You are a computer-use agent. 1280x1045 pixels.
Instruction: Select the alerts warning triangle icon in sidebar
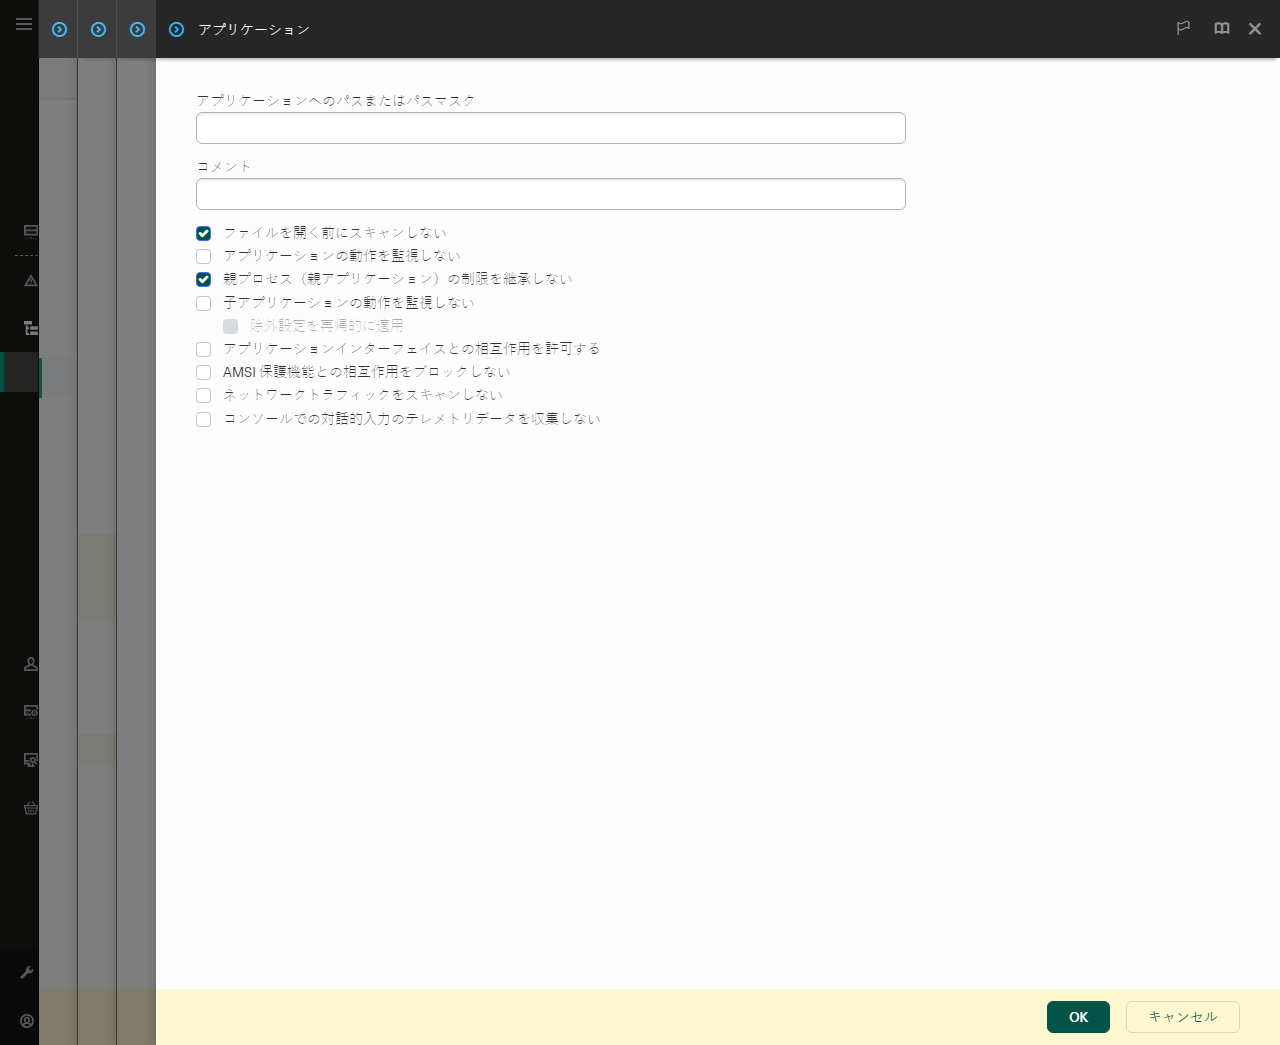tap(30, 281)
